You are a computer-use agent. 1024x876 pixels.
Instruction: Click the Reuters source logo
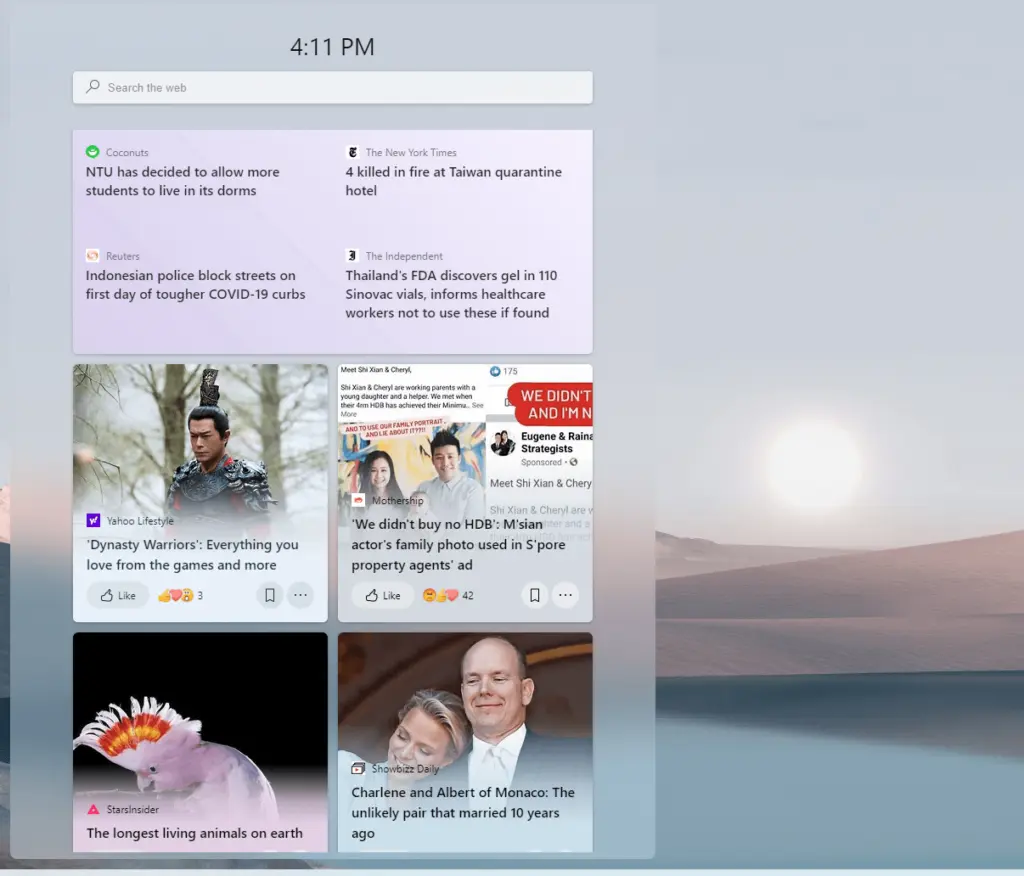click(93, 255)
